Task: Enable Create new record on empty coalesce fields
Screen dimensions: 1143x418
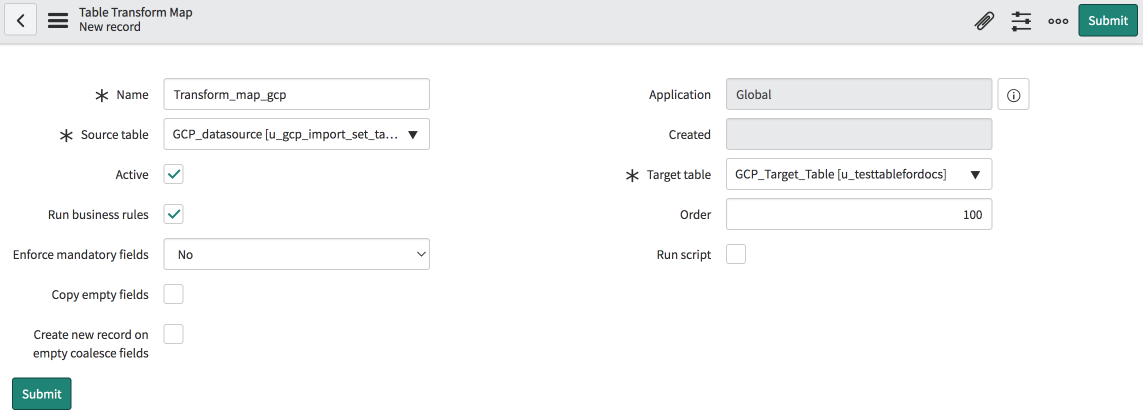Action: tap(174, 334)
